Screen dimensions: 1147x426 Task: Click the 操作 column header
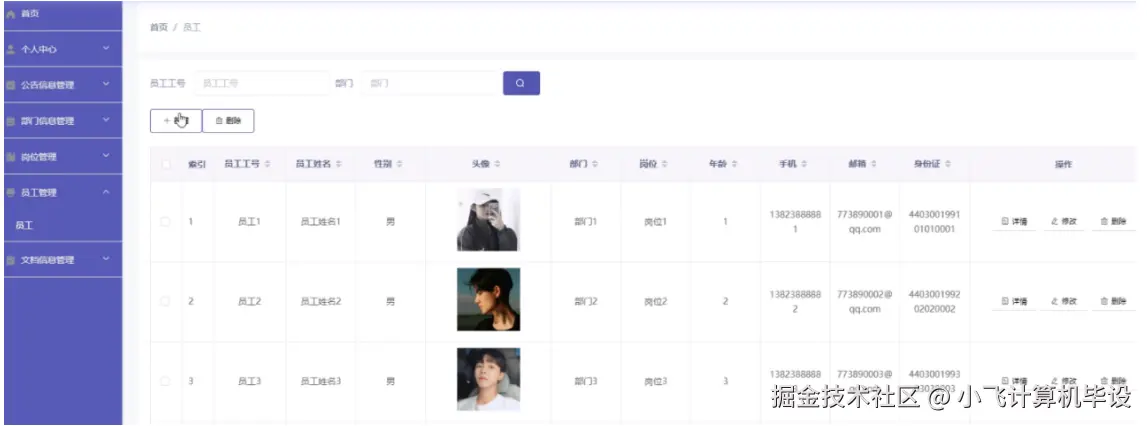[x=1063, y=164]
